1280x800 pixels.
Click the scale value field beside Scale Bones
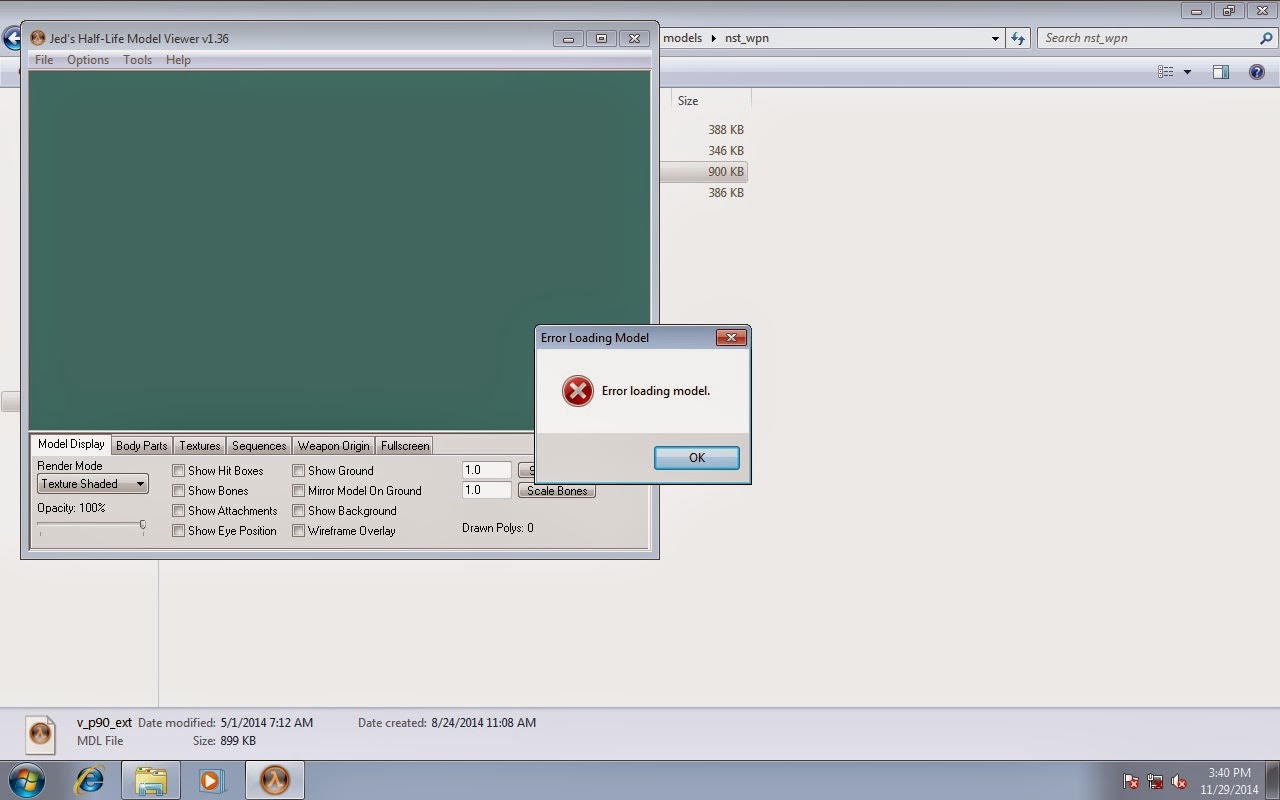click(x=487, y=491)
